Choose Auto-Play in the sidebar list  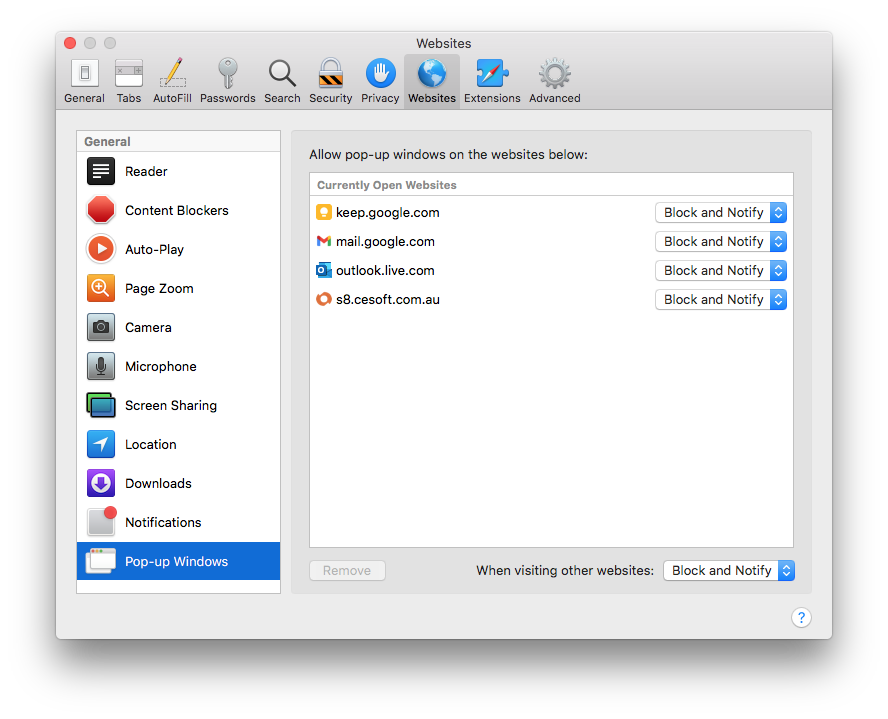154,249
